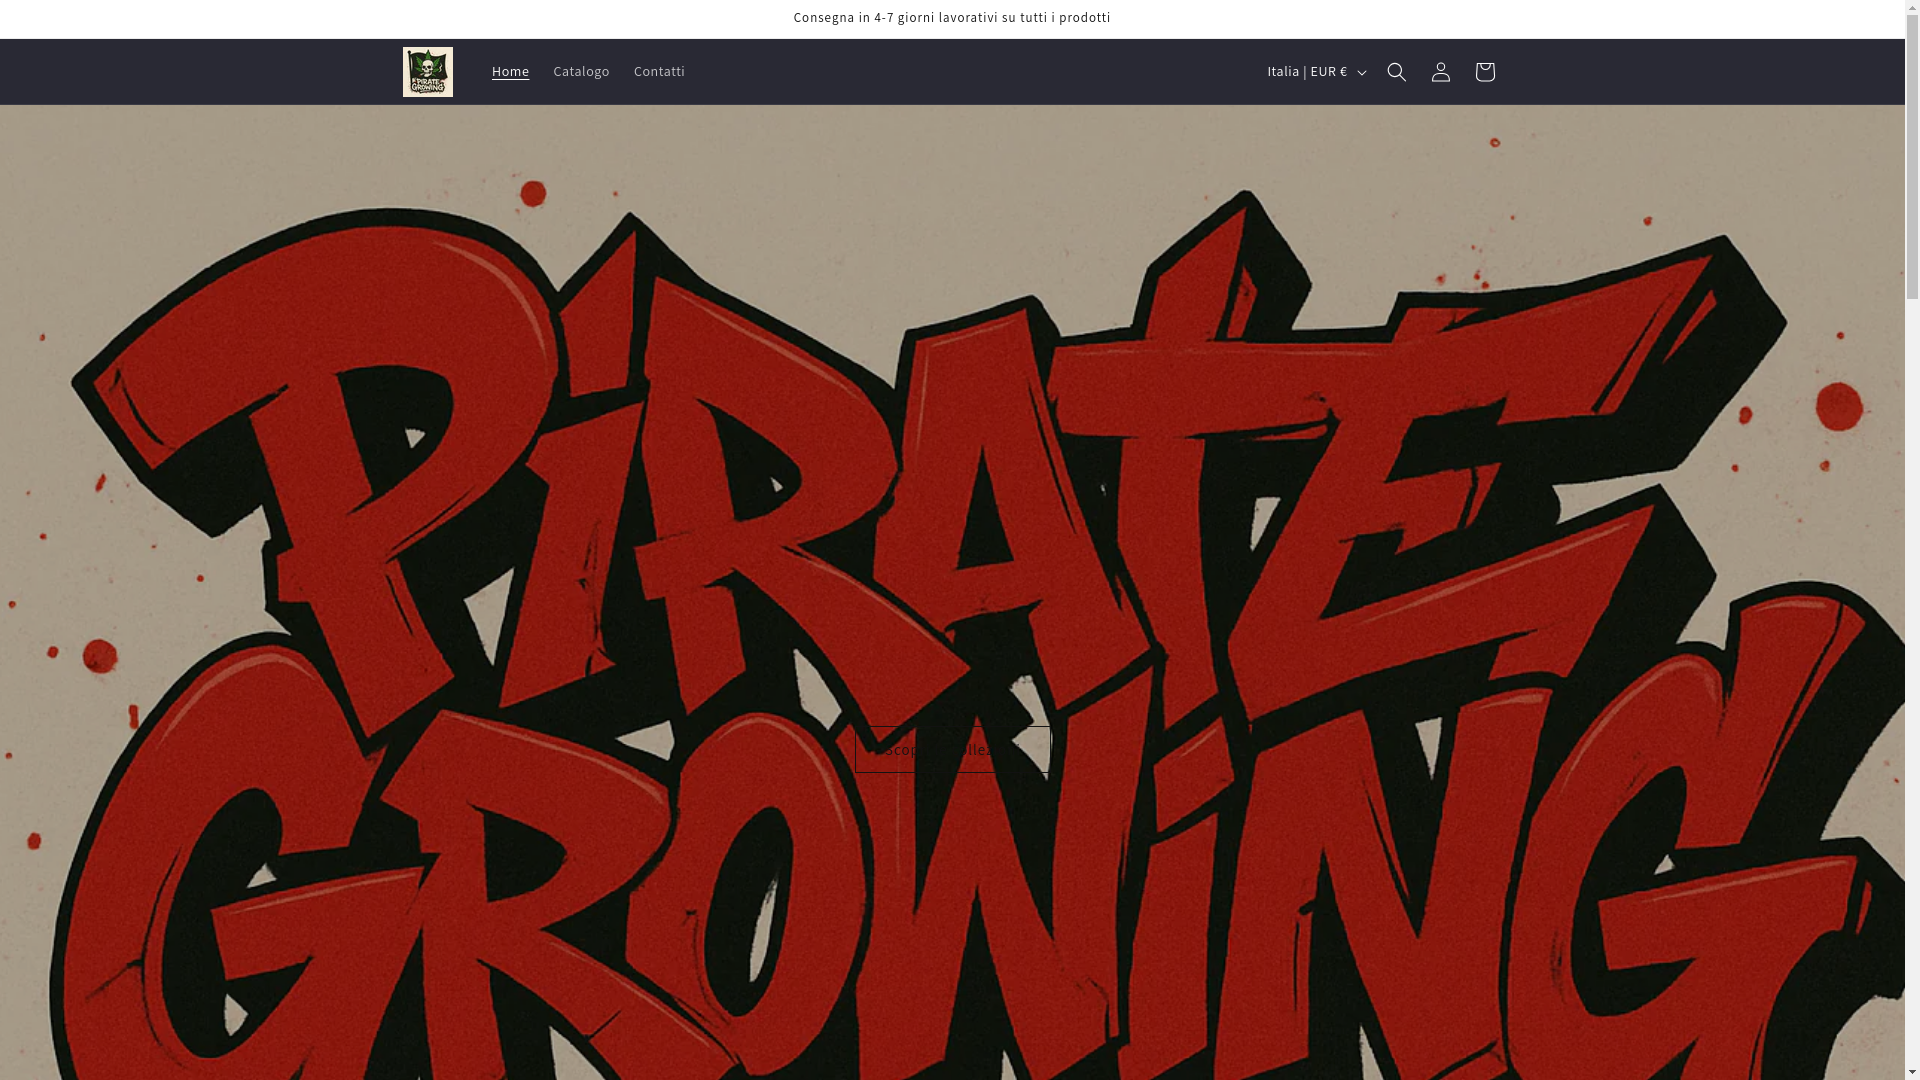Open the search magnifier icon
Screen dimensions: 1920x1080
click(1396, 72)
